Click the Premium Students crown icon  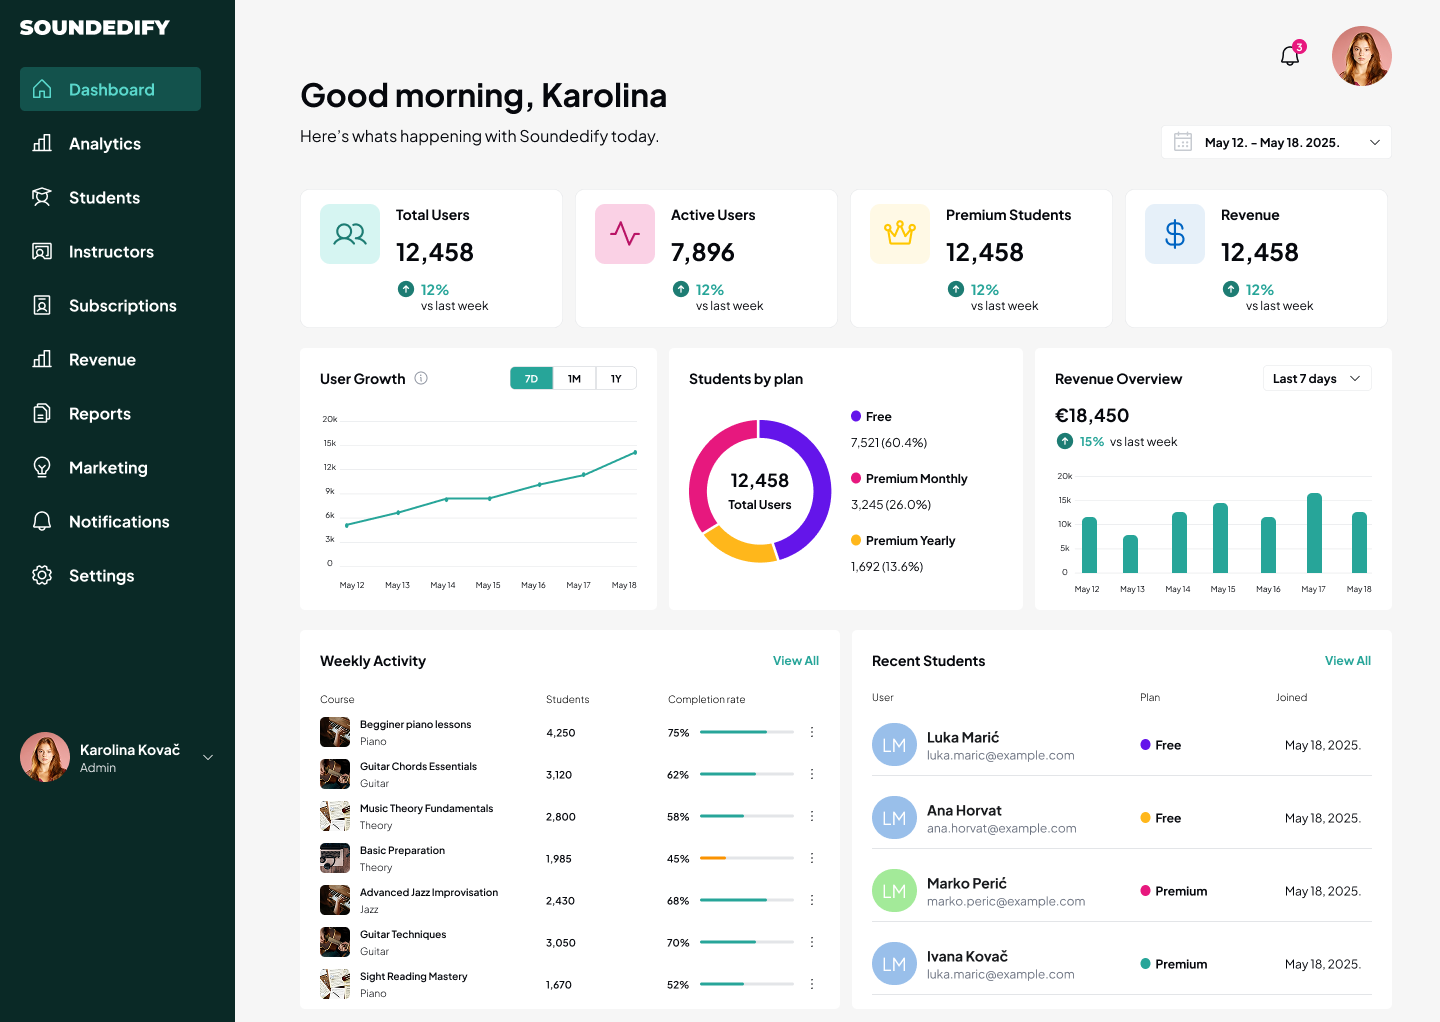tap(900, 234)
